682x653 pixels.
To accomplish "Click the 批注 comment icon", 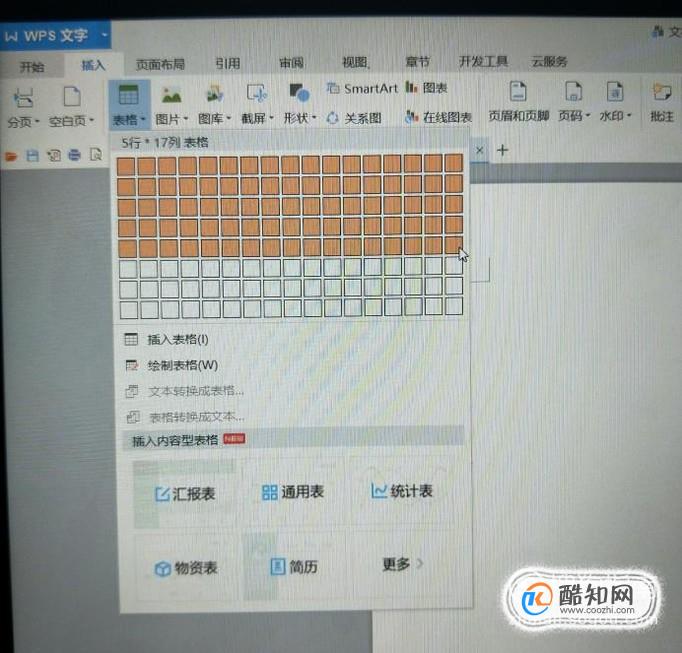I will coord(662,92).
